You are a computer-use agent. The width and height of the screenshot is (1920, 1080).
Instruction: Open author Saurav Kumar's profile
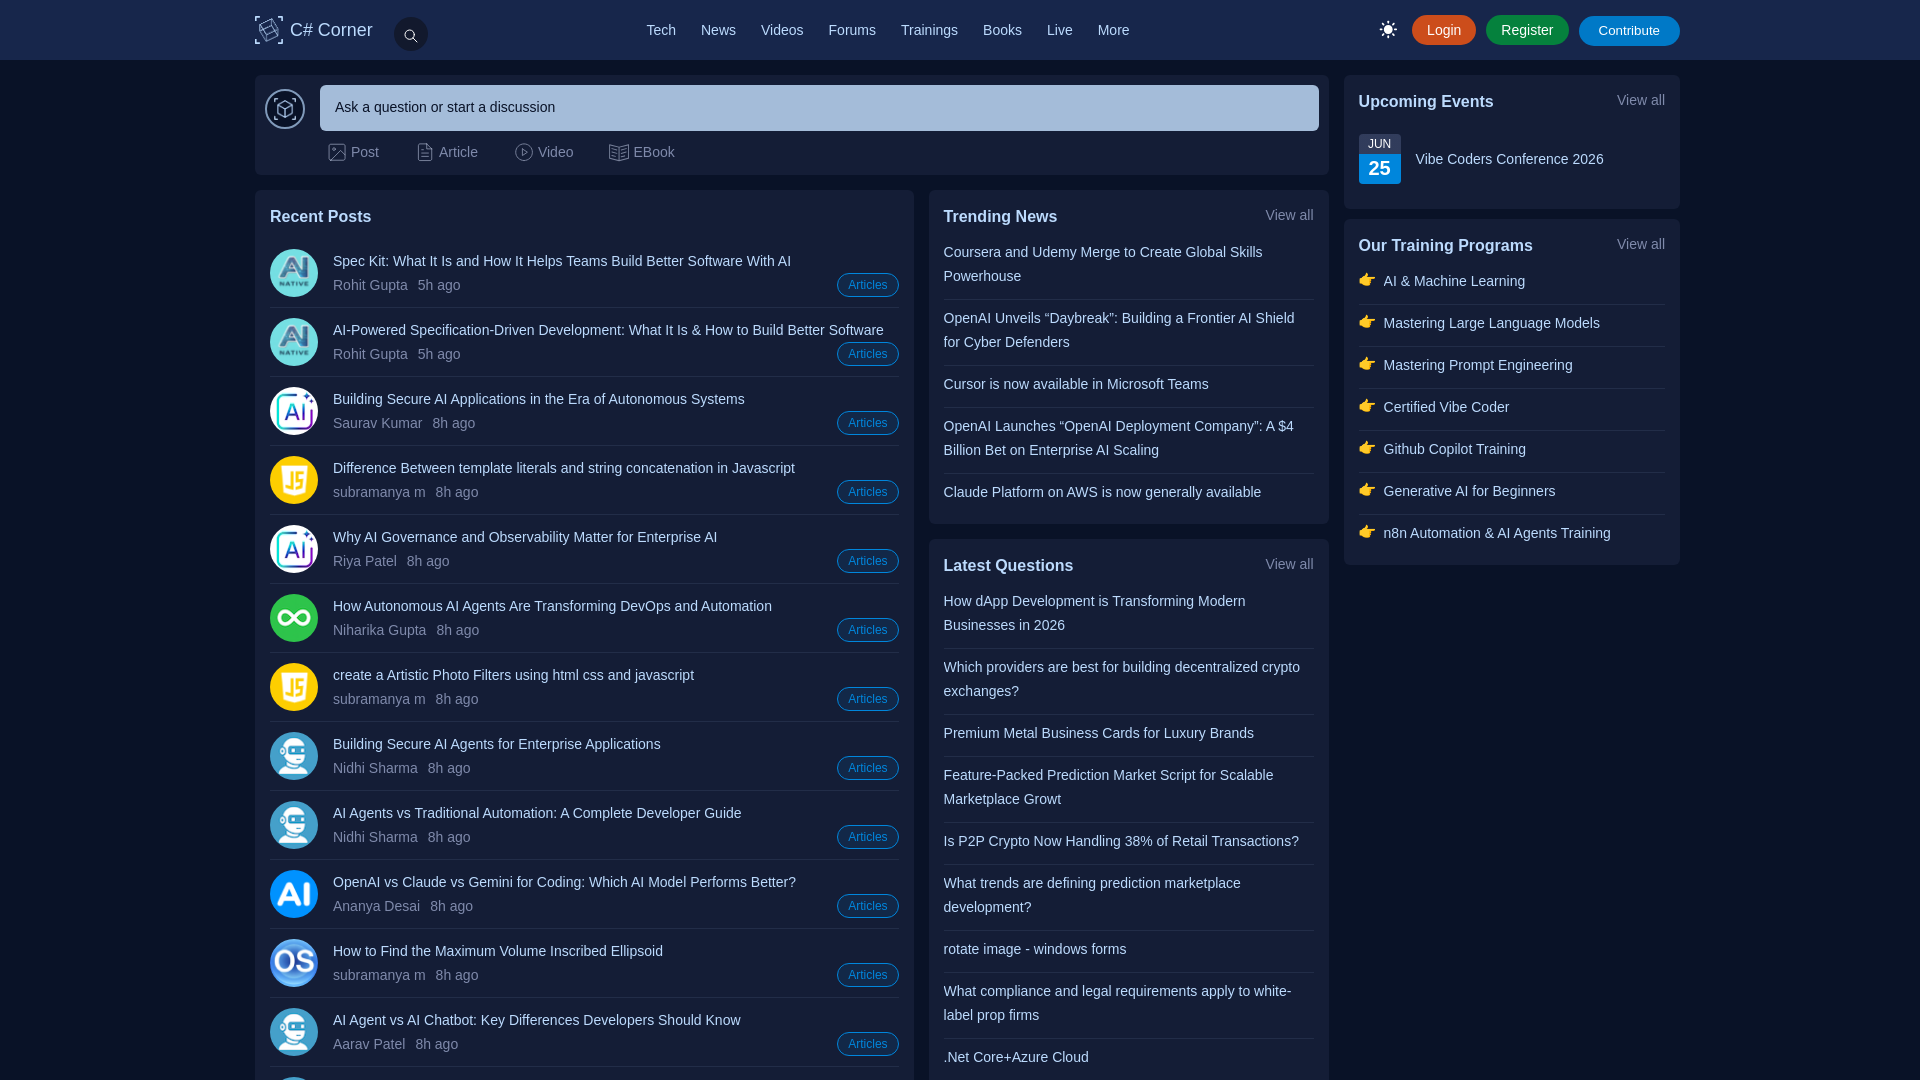coord(378,423)
